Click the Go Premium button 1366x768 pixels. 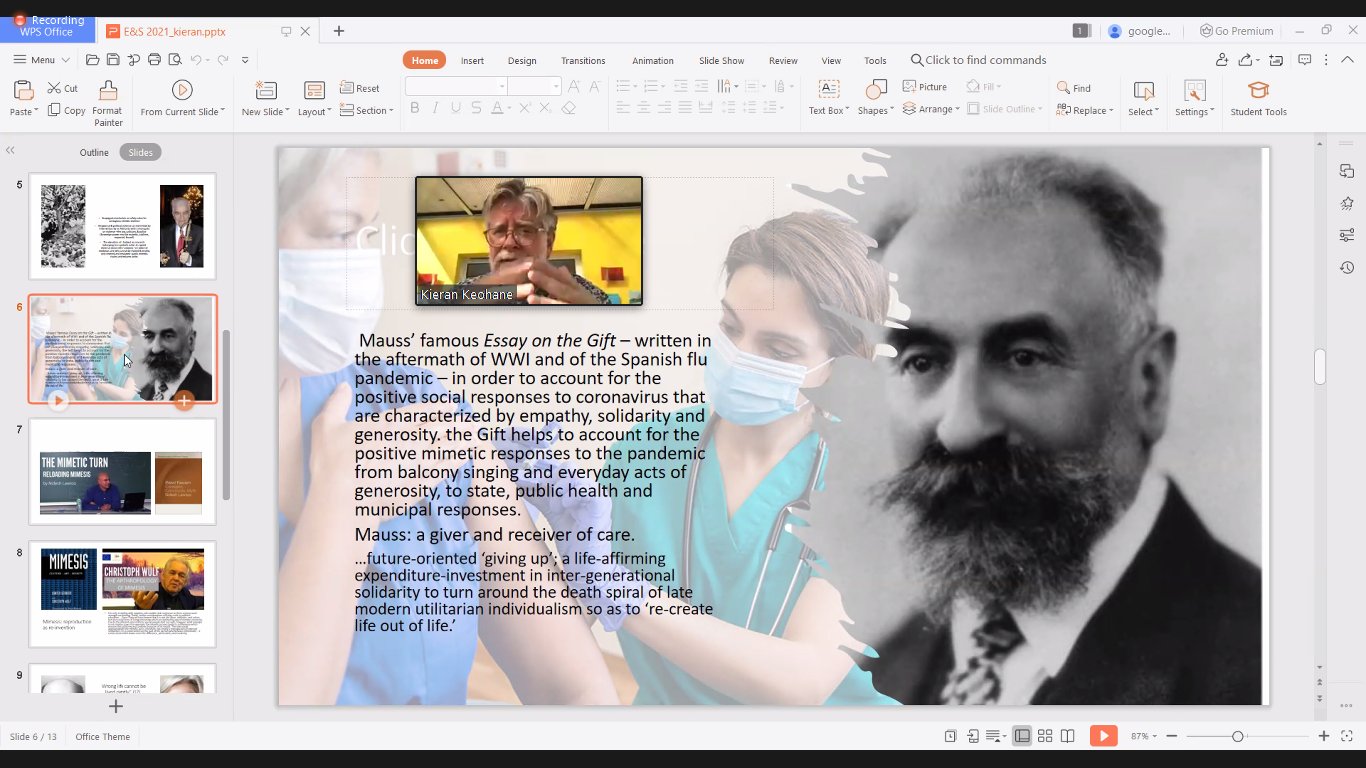pos(1237,31)
